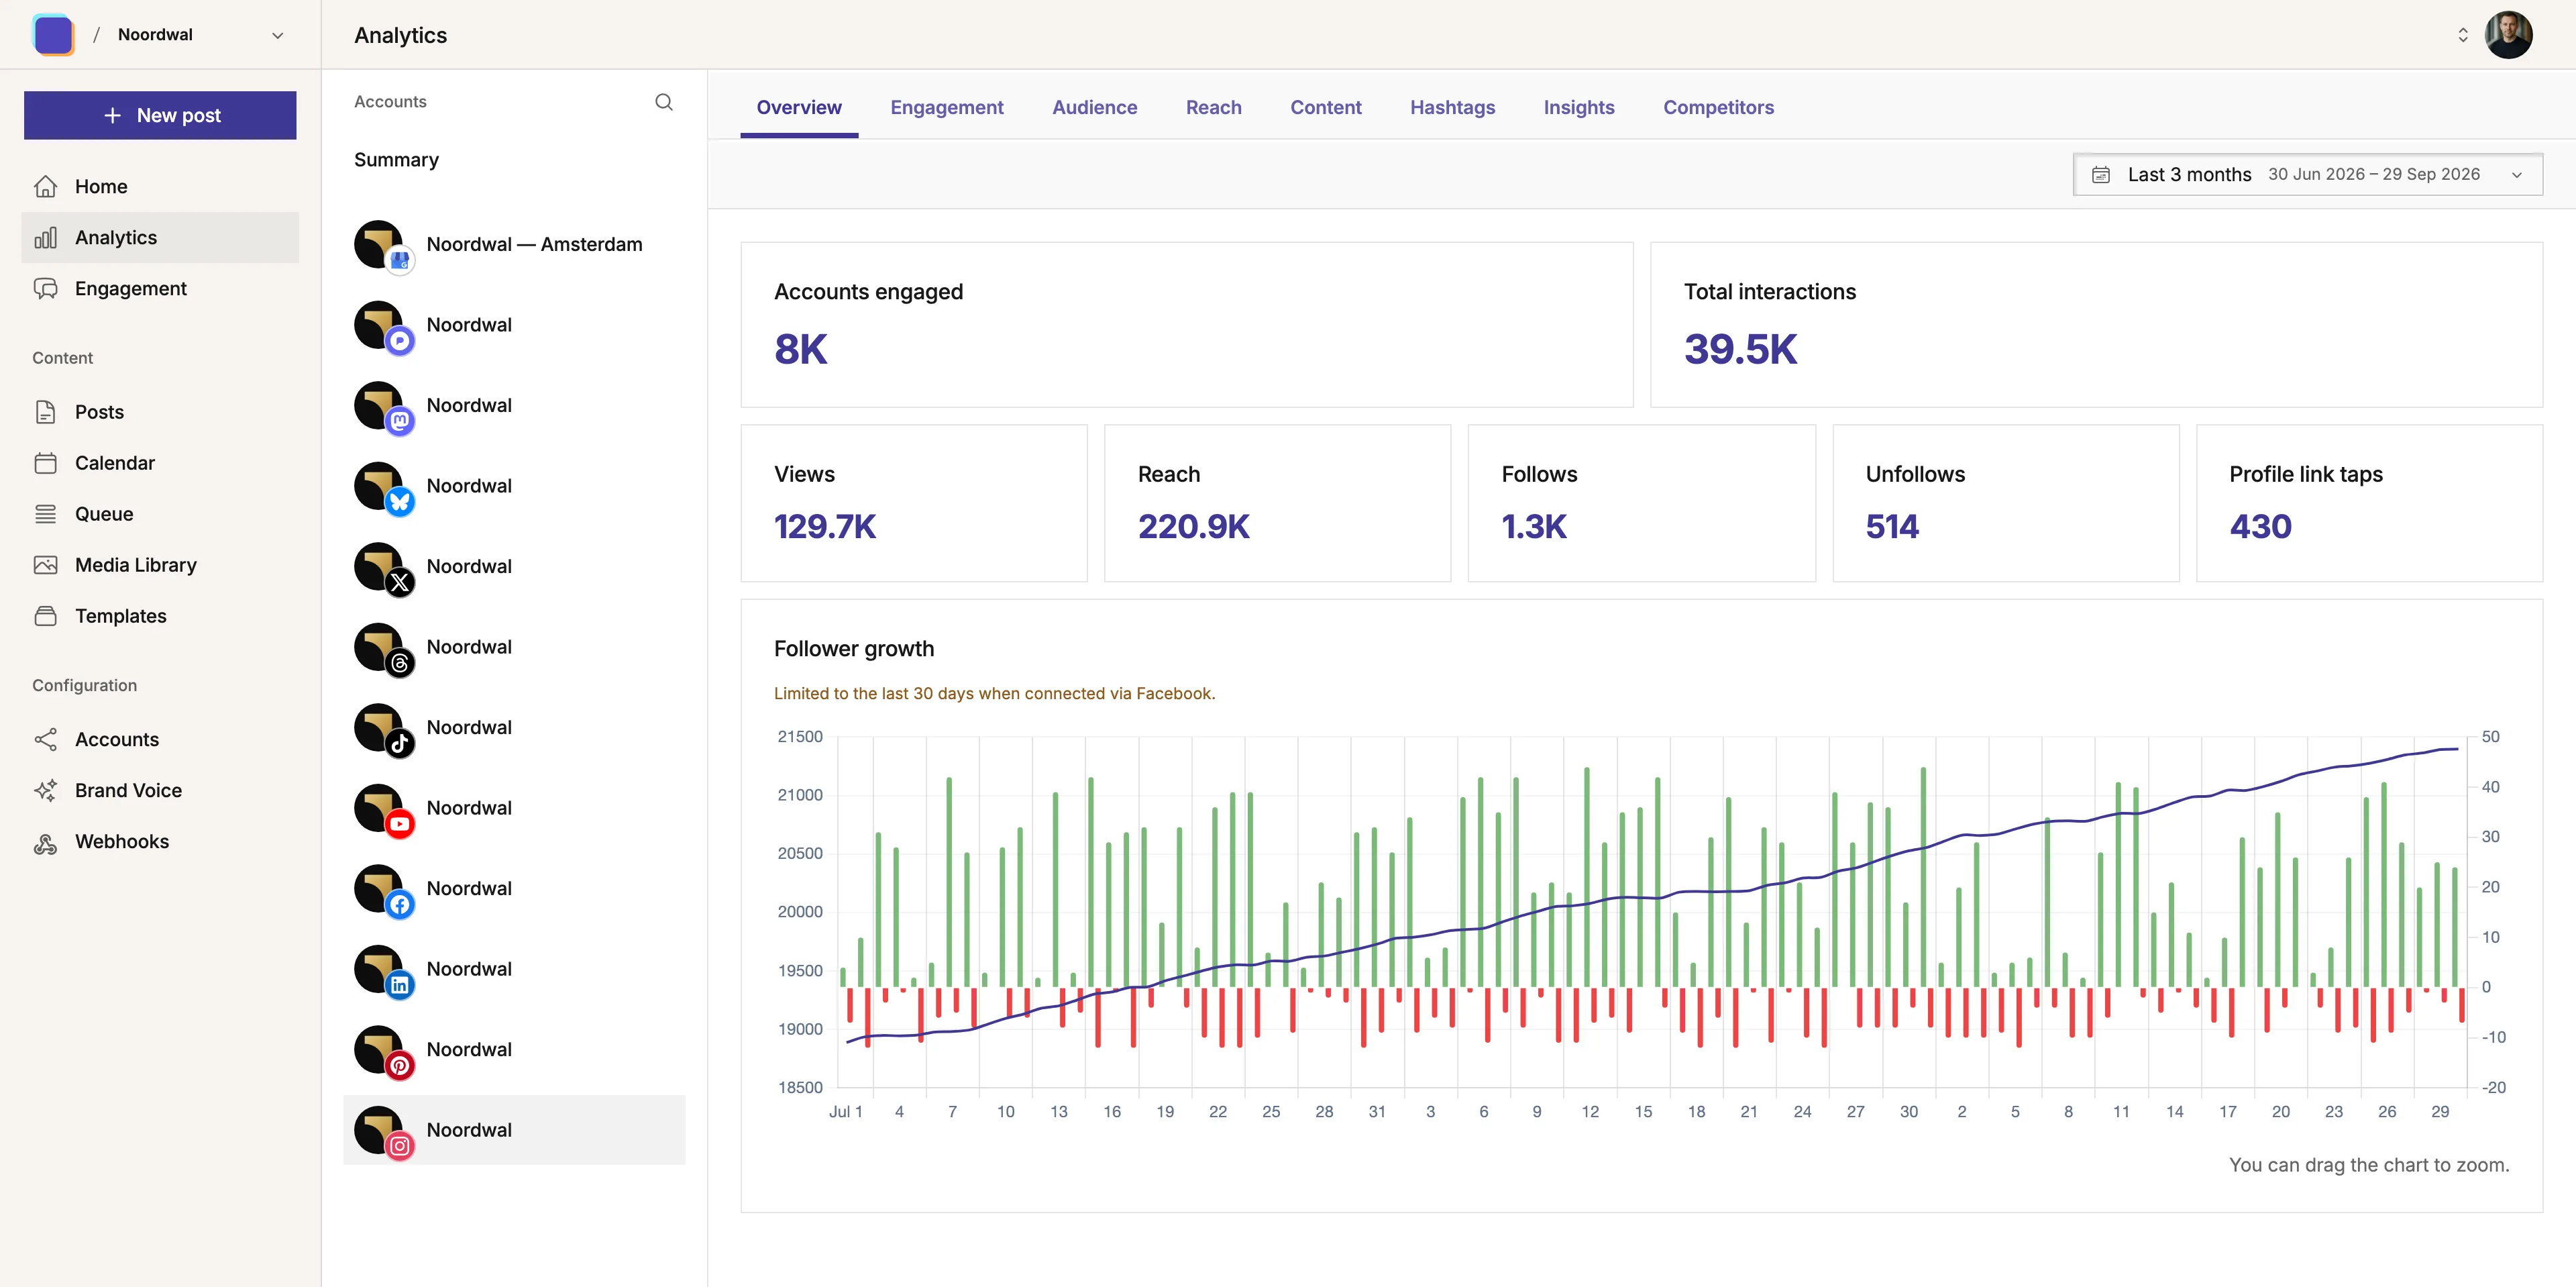Select the Noordwal TikTok account
Viewport: 2576px width, 1287px height.
pos(514,727)
